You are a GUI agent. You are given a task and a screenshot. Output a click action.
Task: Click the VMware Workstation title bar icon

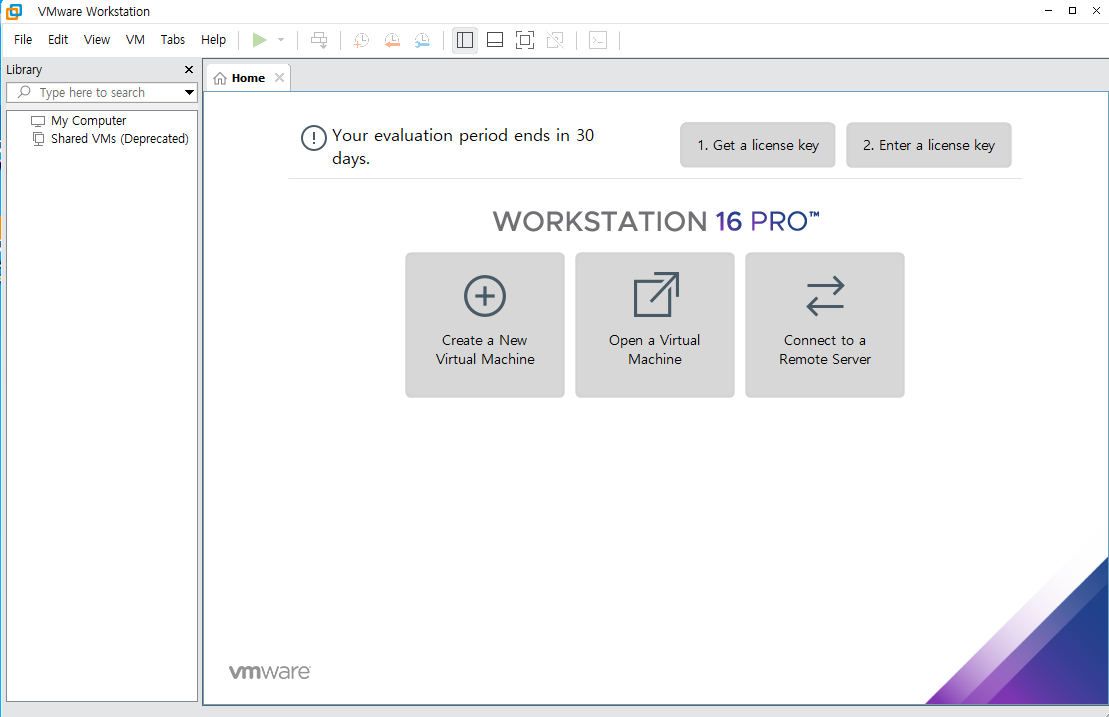tap(13, 11)
